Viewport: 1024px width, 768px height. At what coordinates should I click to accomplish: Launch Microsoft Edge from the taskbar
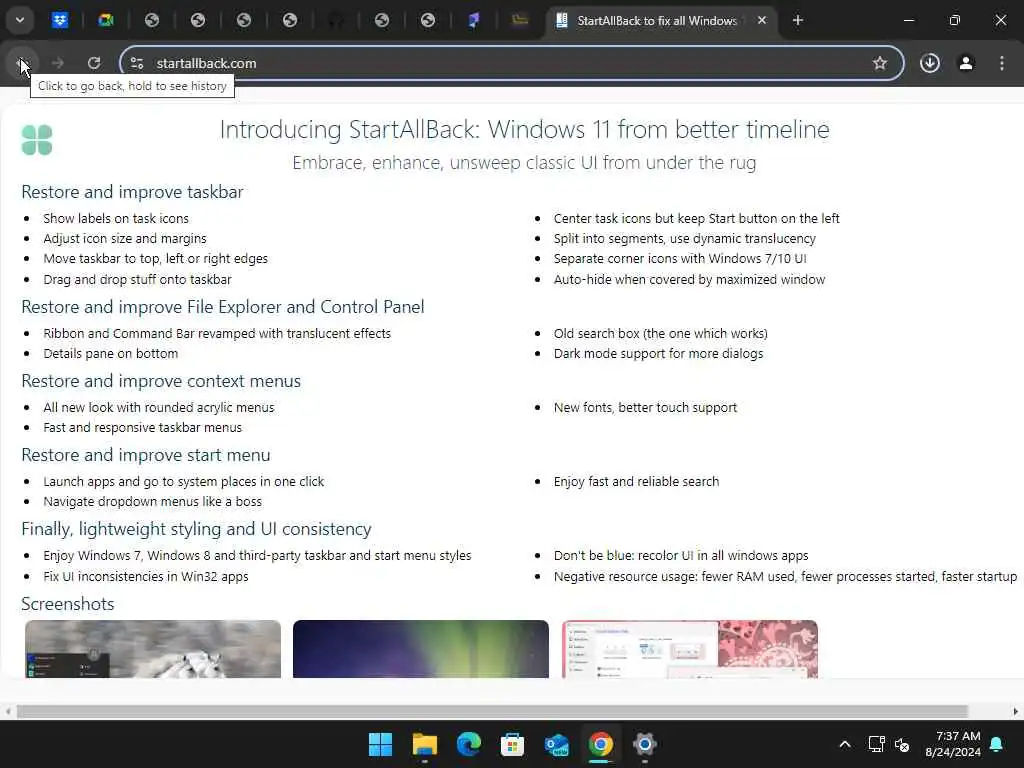pyautogui.click(x=468, y=744)
